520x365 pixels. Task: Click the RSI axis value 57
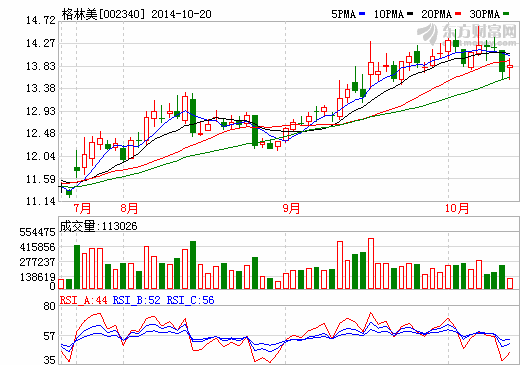(x=49, y=336)
